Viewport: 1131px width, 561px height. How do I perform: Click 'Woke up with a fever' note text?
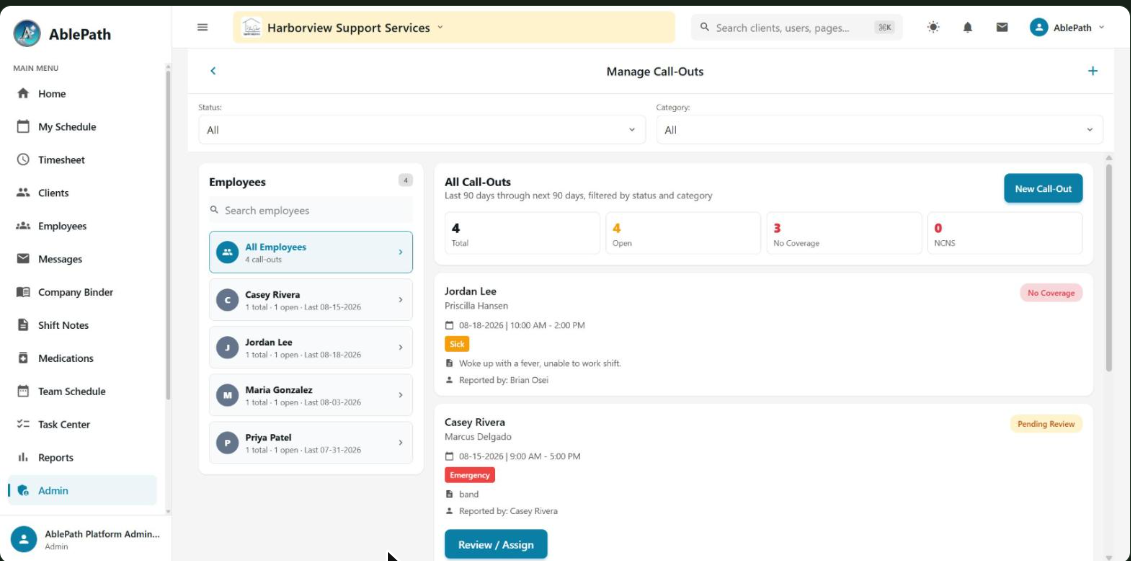(x=540, y=363)
